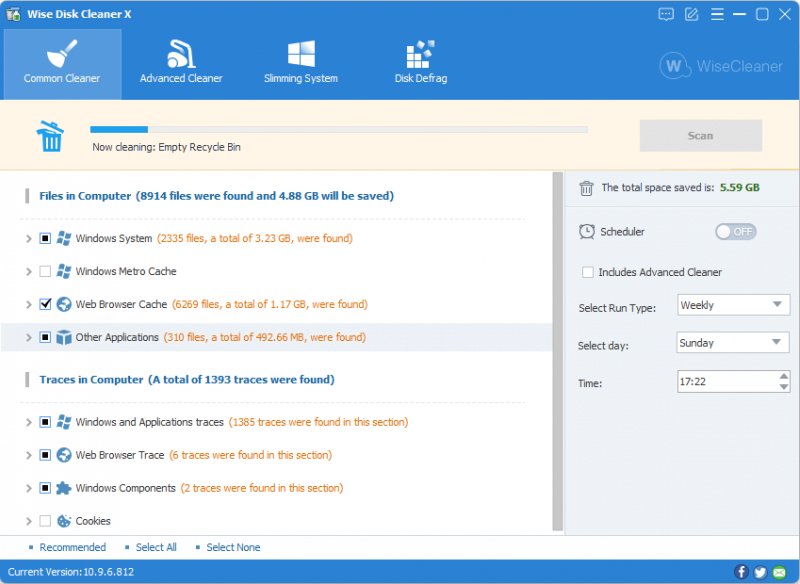Click the Web Browser Trace globe icon

pos(64,455)
